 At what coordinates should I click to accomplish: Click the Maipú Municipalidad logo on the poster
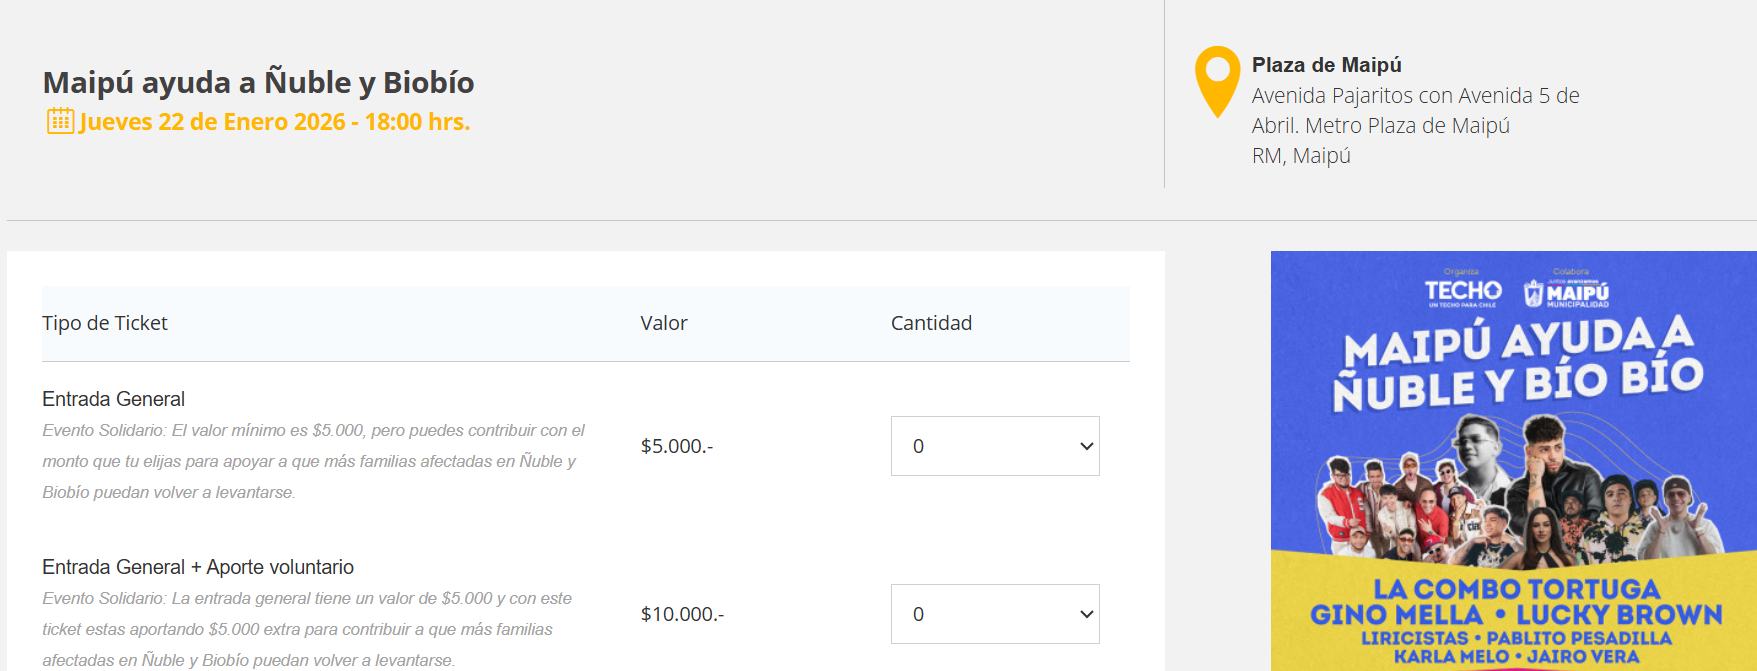(1567, 293)
